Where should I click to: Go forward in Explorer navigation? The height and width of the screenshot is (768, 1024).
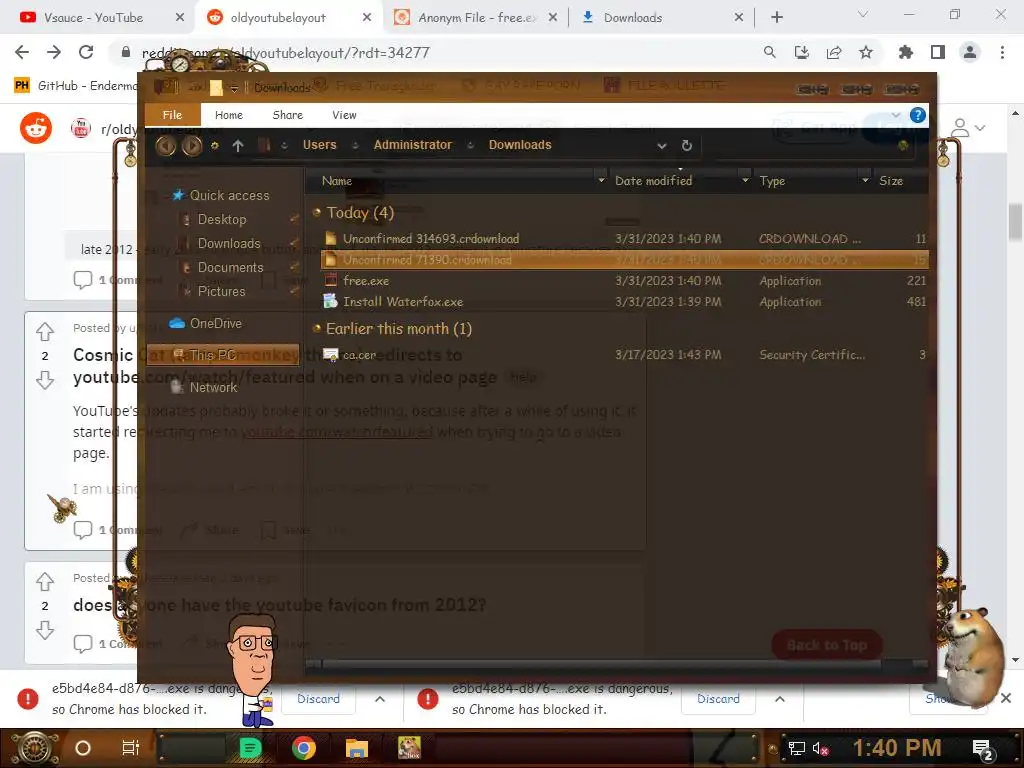tap(191, 146)
